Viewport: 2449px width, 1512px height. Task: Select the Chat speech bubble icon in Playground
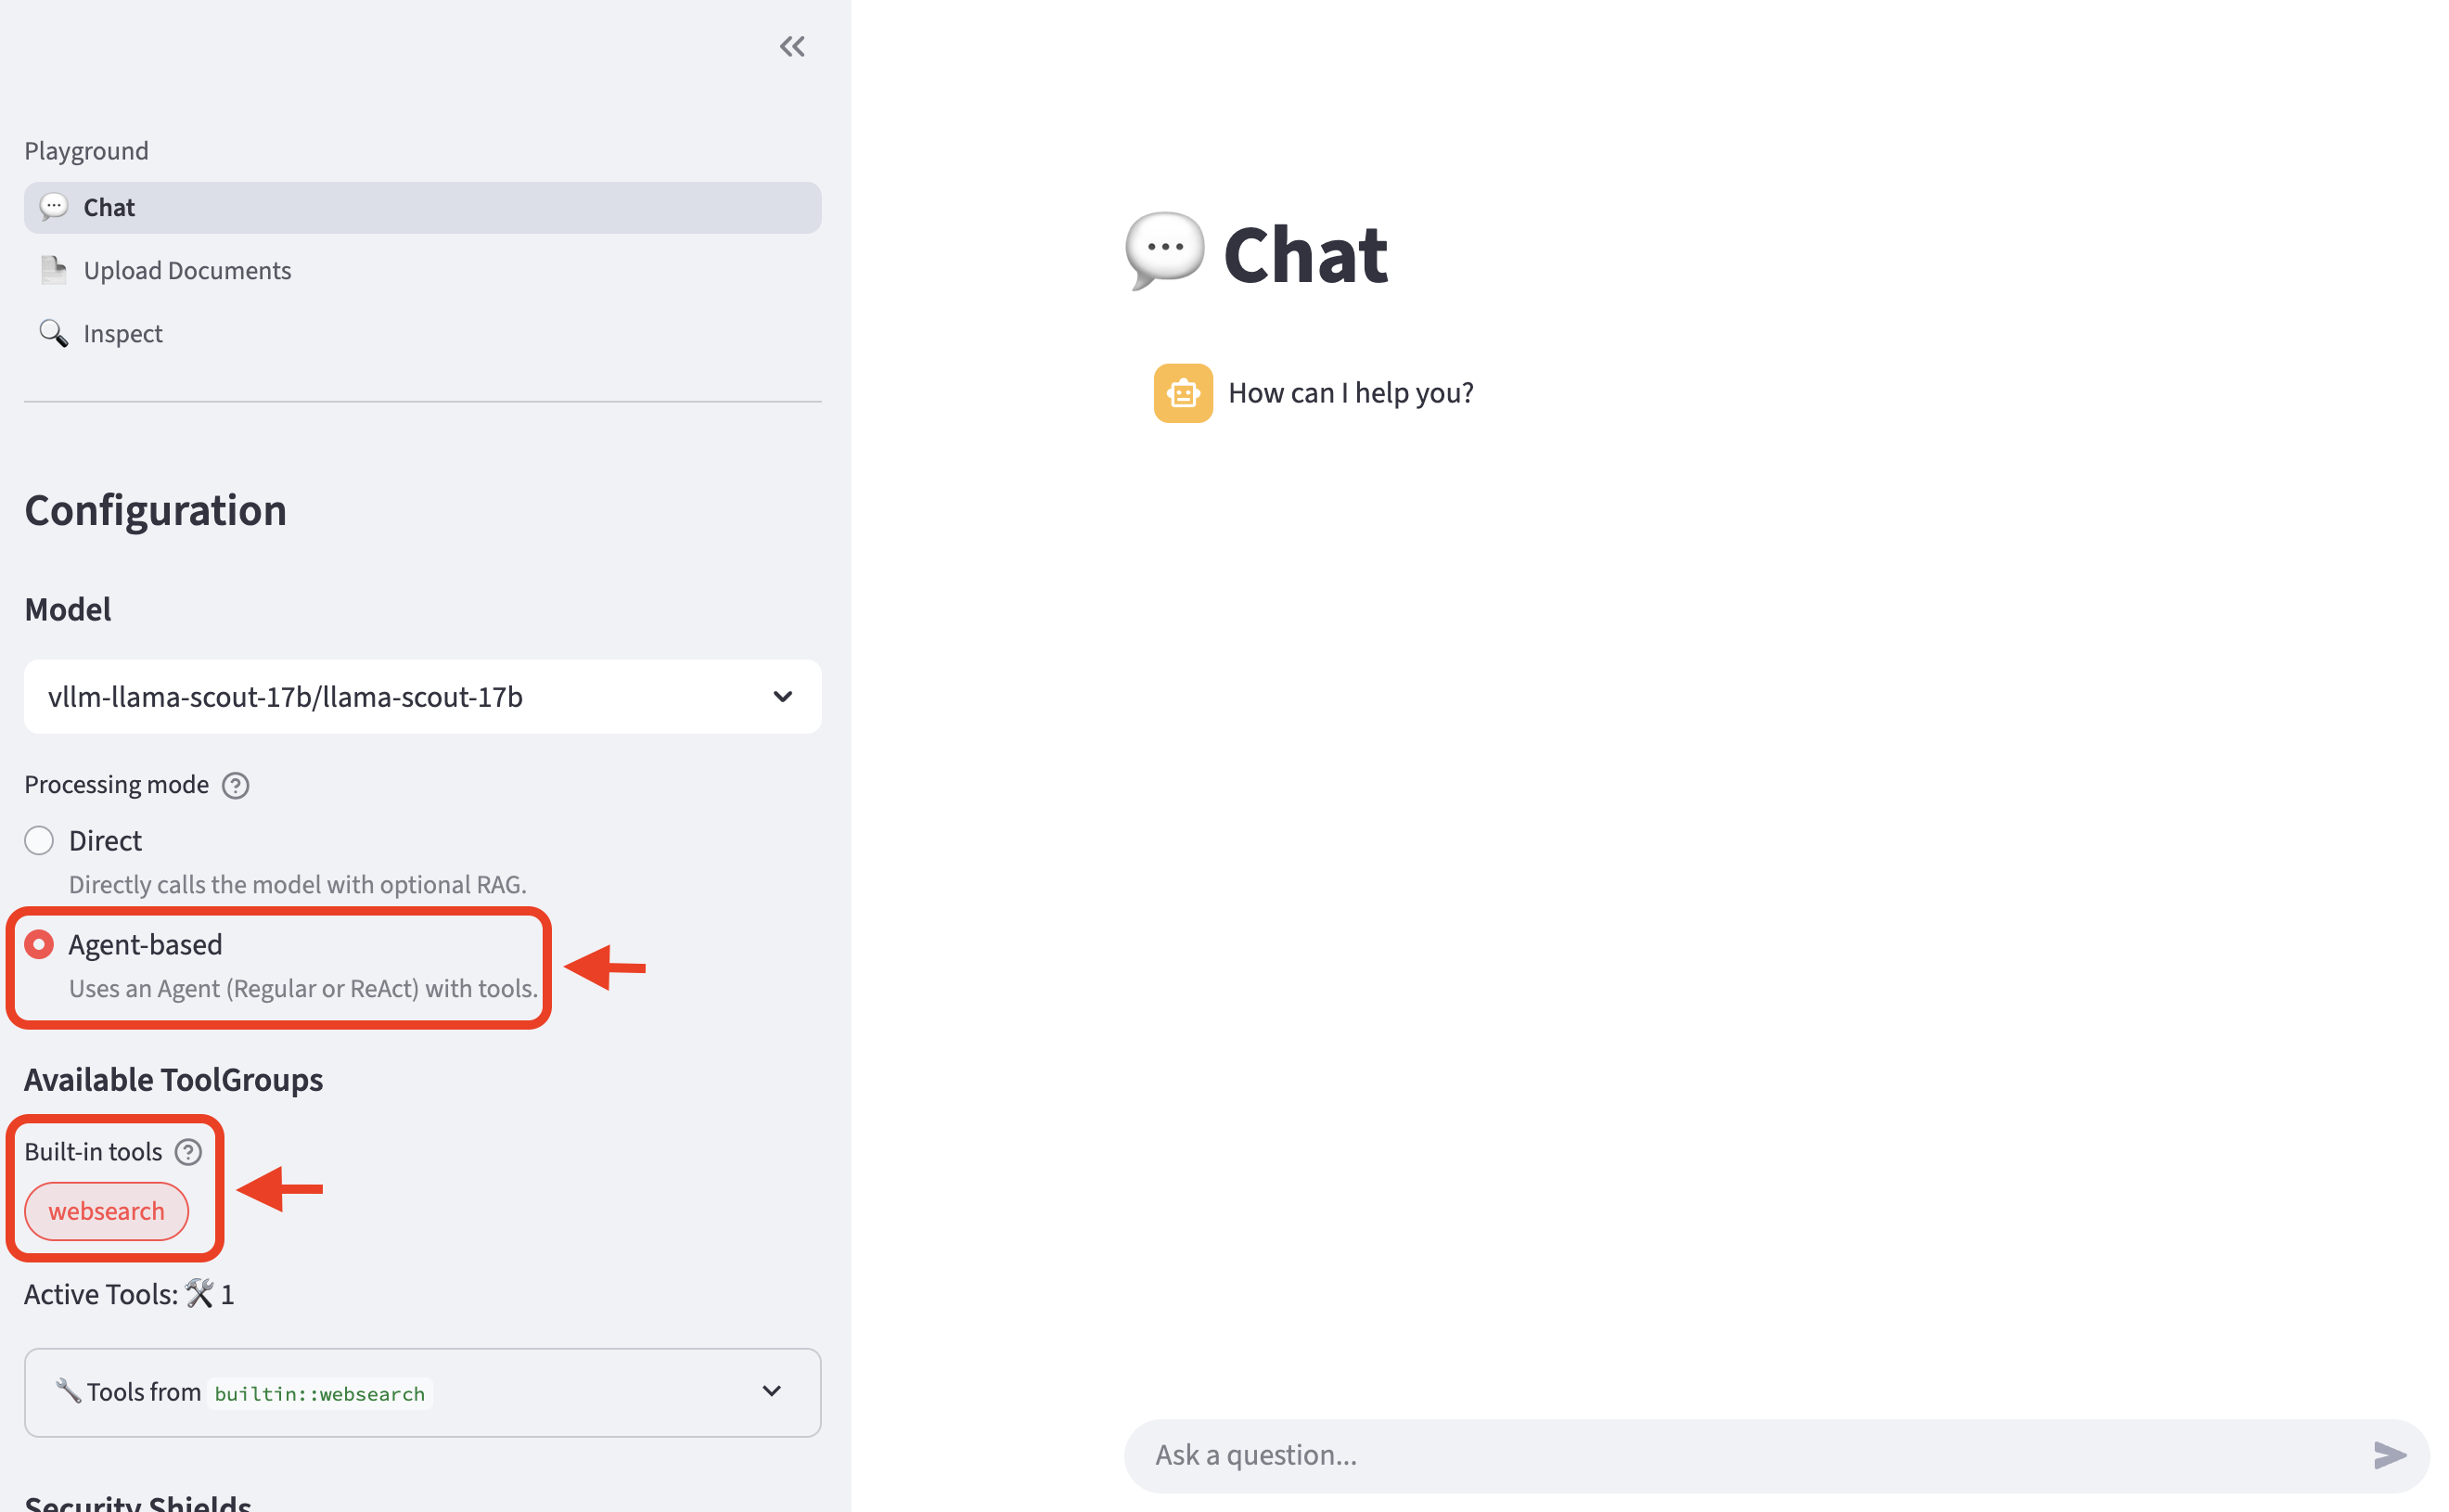53,207
